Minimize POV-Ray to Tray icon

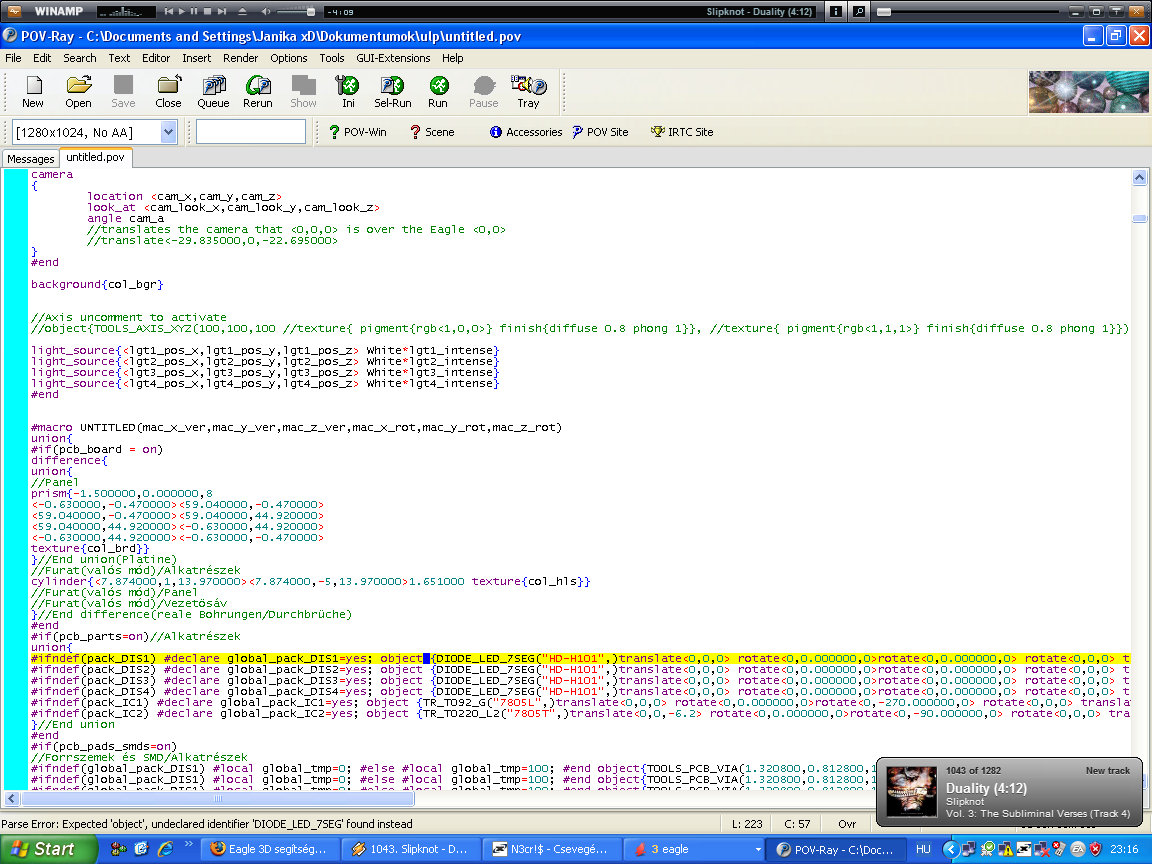pyautogui.click(x=528, y=91)
